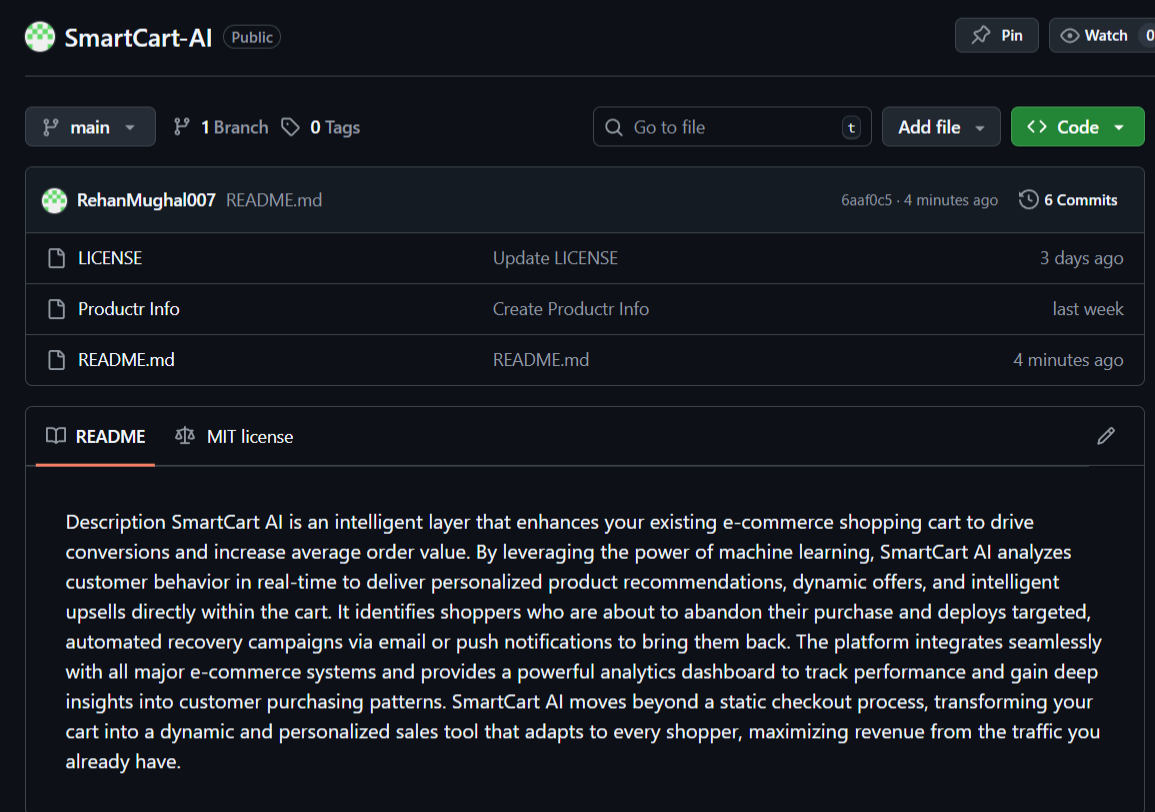
Task: Open the Add file dropdown
Action: coord(940,127)
